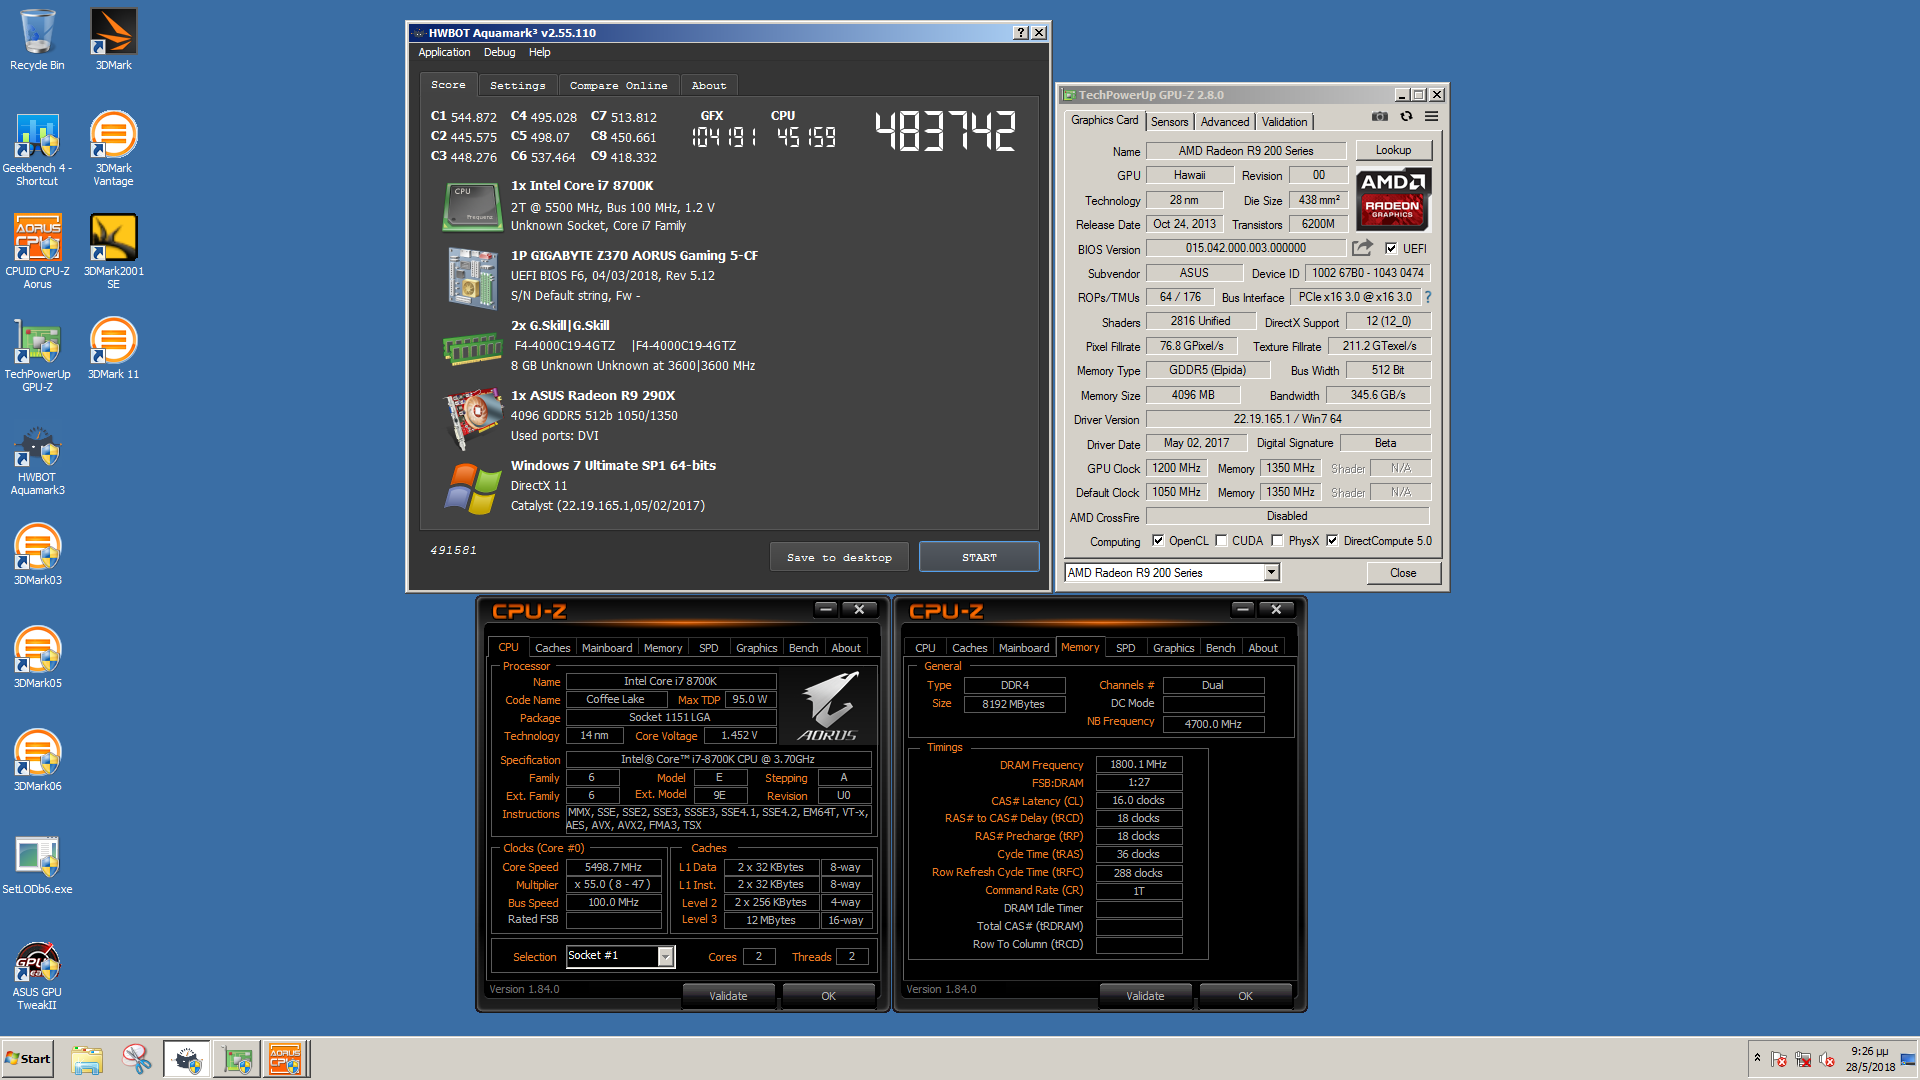Click the AMD Radeon Graphics logo
The image size is (1920, 1080).
click(1393, 198)
